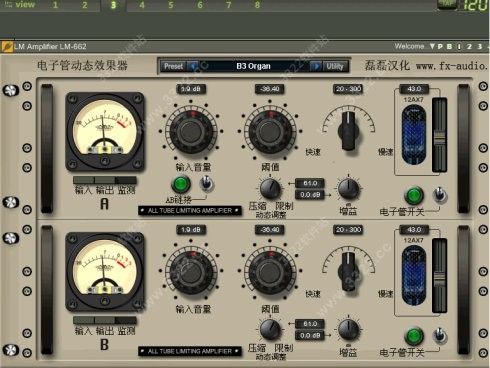The width and height of the screenshot is (490, 368).
Task: Click channel A 增益 gain knob
Action: 349,189
